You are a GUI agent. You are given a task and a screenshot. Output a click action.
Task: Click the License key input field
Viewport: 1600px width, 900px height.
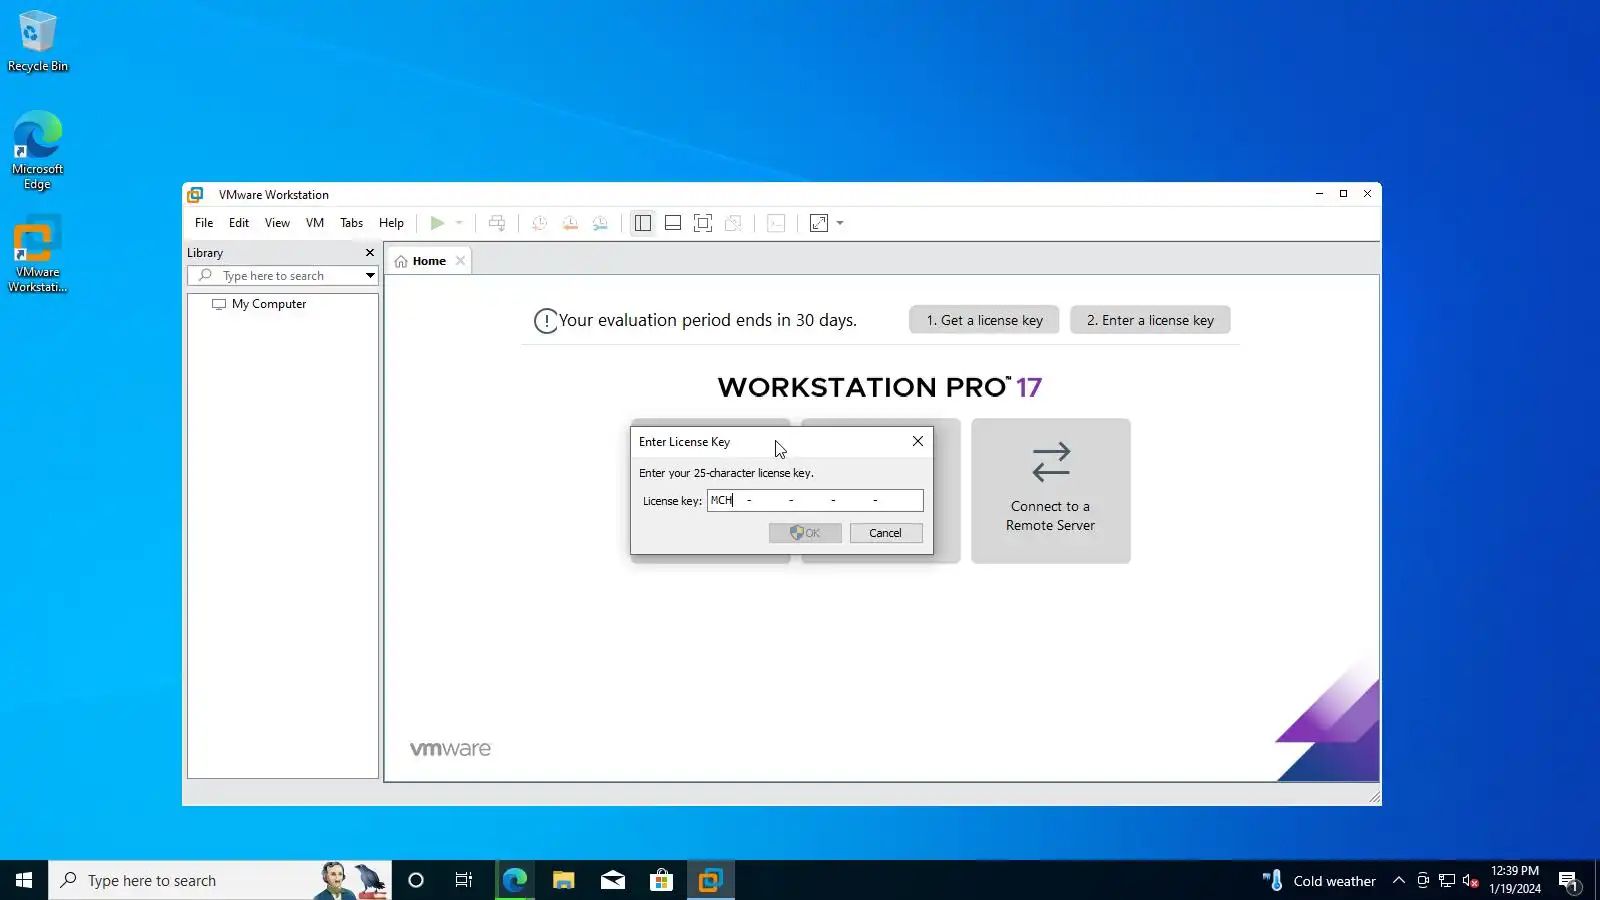815,500
